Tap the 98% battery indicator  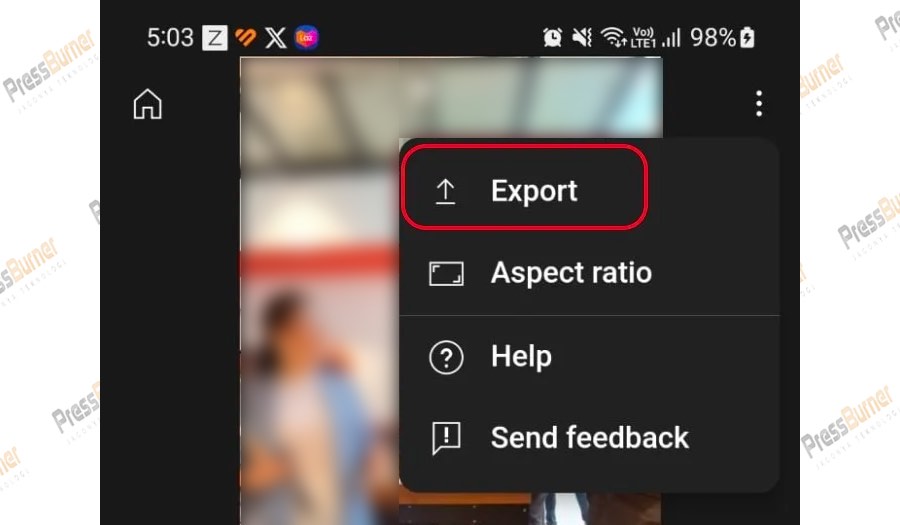tap(722, 38)
